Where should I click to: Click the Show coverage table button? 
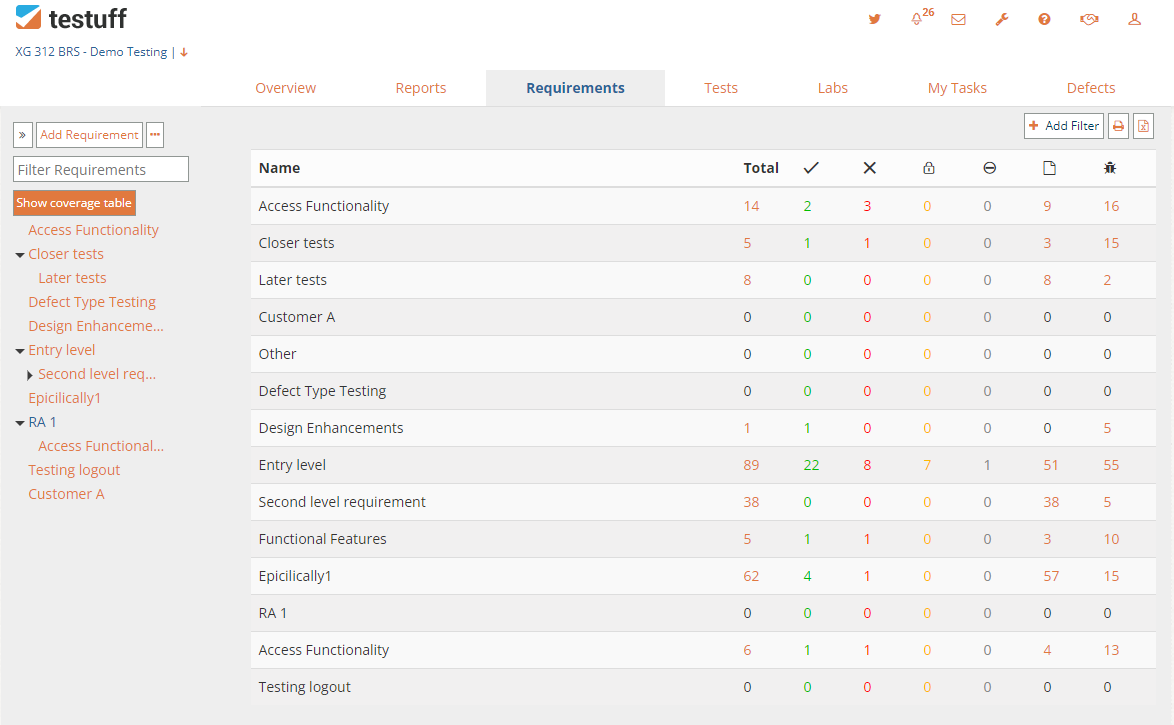point(74,203)
